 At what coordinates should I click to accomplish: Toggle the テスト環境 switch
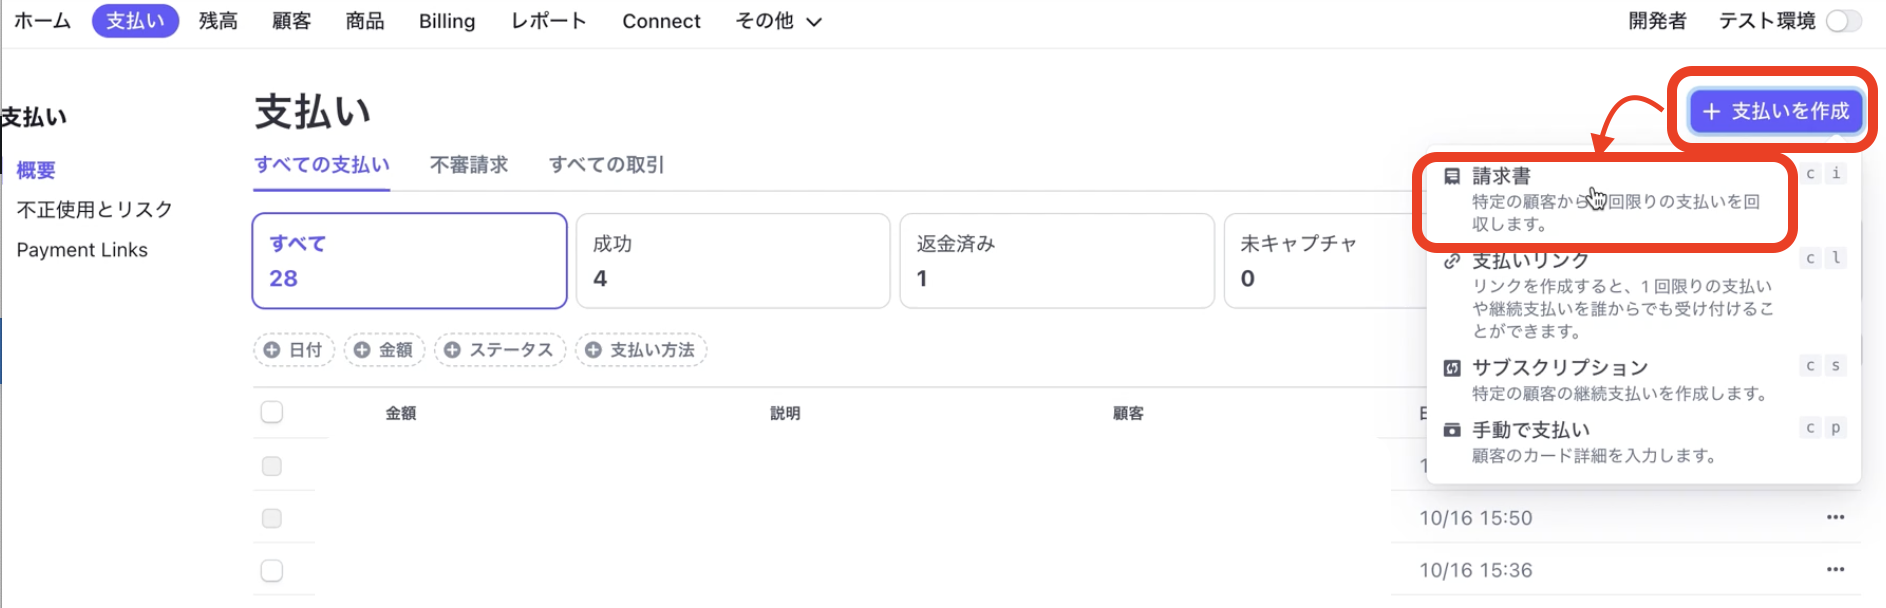tap(1843, 21)
